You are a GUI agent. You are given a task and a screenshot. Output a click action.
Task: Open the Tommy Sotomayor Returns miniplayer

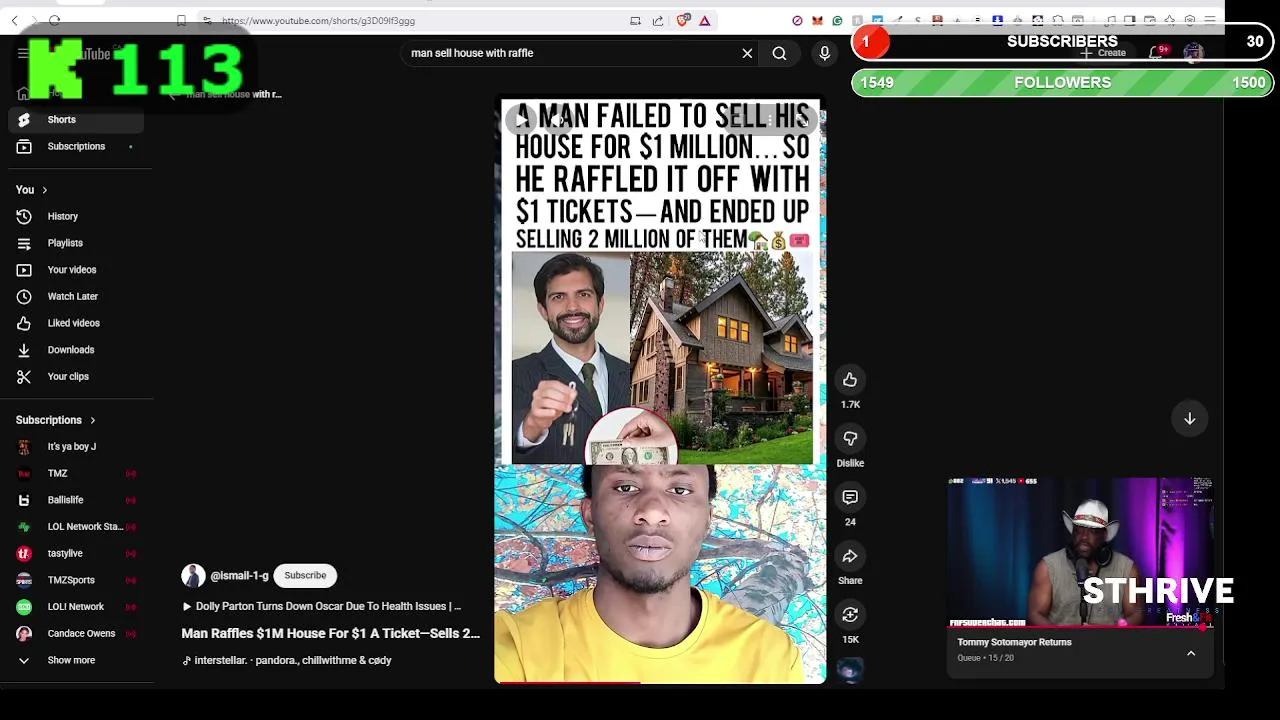click(x=1080, y=553)
